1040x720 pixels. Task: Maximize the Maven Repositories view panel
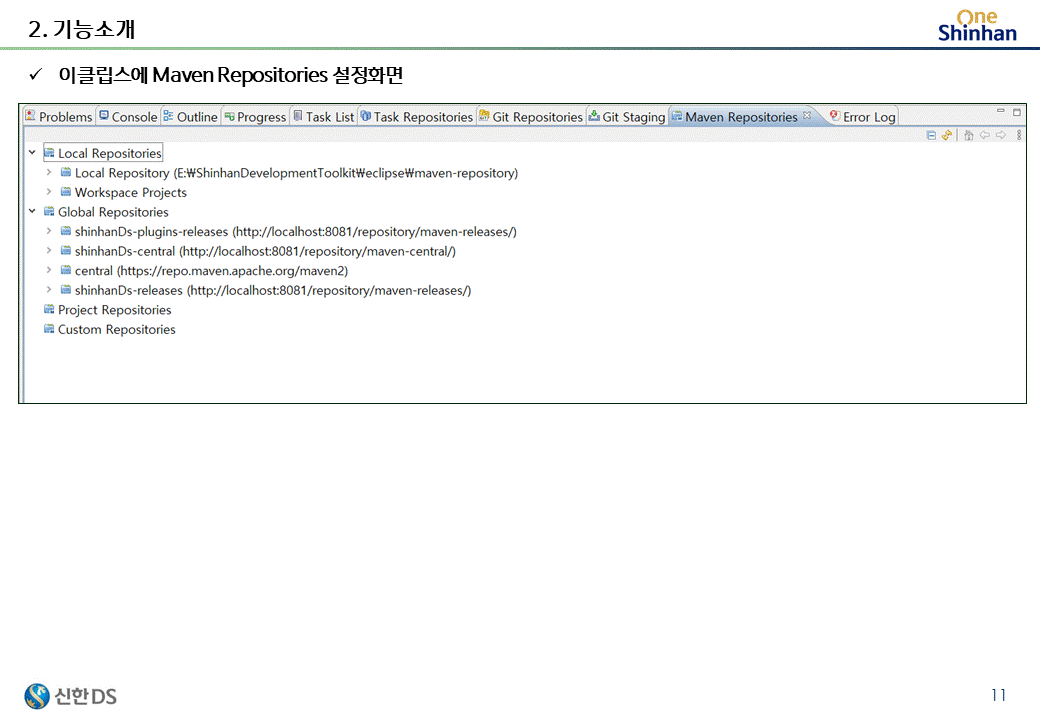1017,112
